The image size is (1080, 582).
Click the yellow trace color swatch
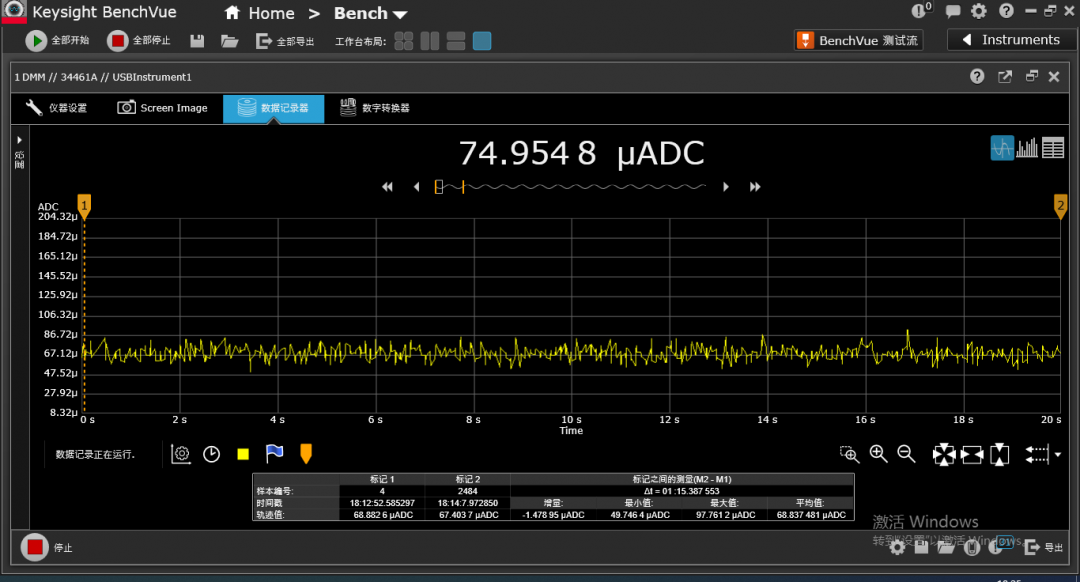click(242, 454)
